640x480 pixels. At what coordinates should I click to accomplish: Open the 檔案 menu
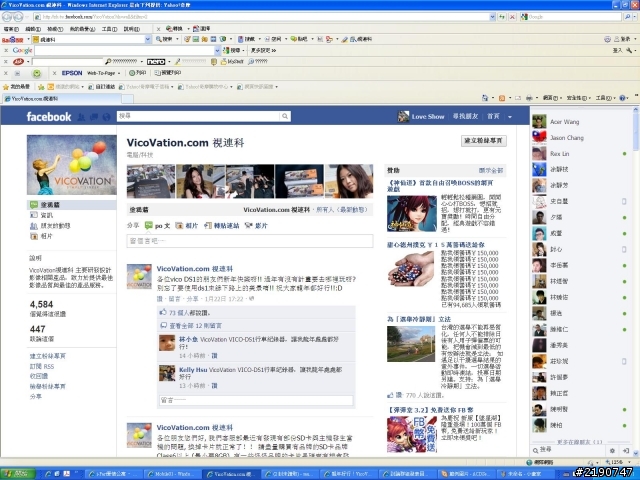click(11, 29)
